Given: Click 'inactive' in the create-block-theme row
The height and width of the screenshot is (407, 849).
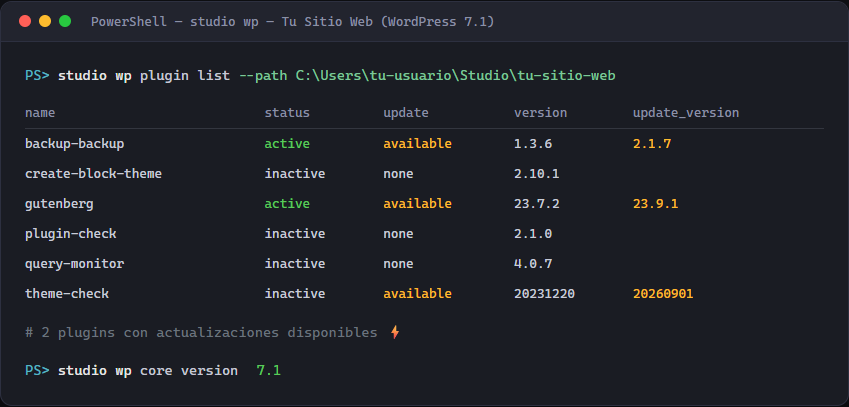Looking at the screenshot, I should [x=295, y=174].
